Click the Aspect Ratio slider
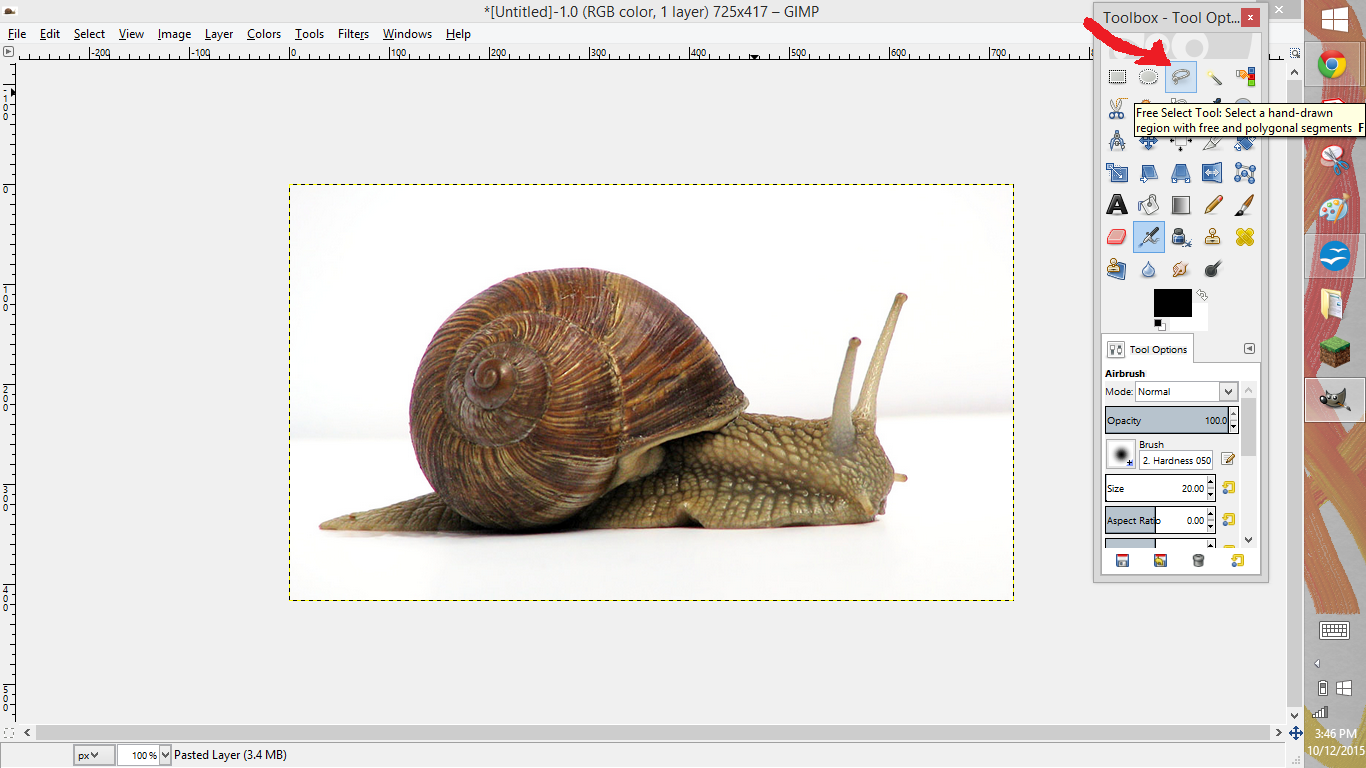 pos(1156,520)
